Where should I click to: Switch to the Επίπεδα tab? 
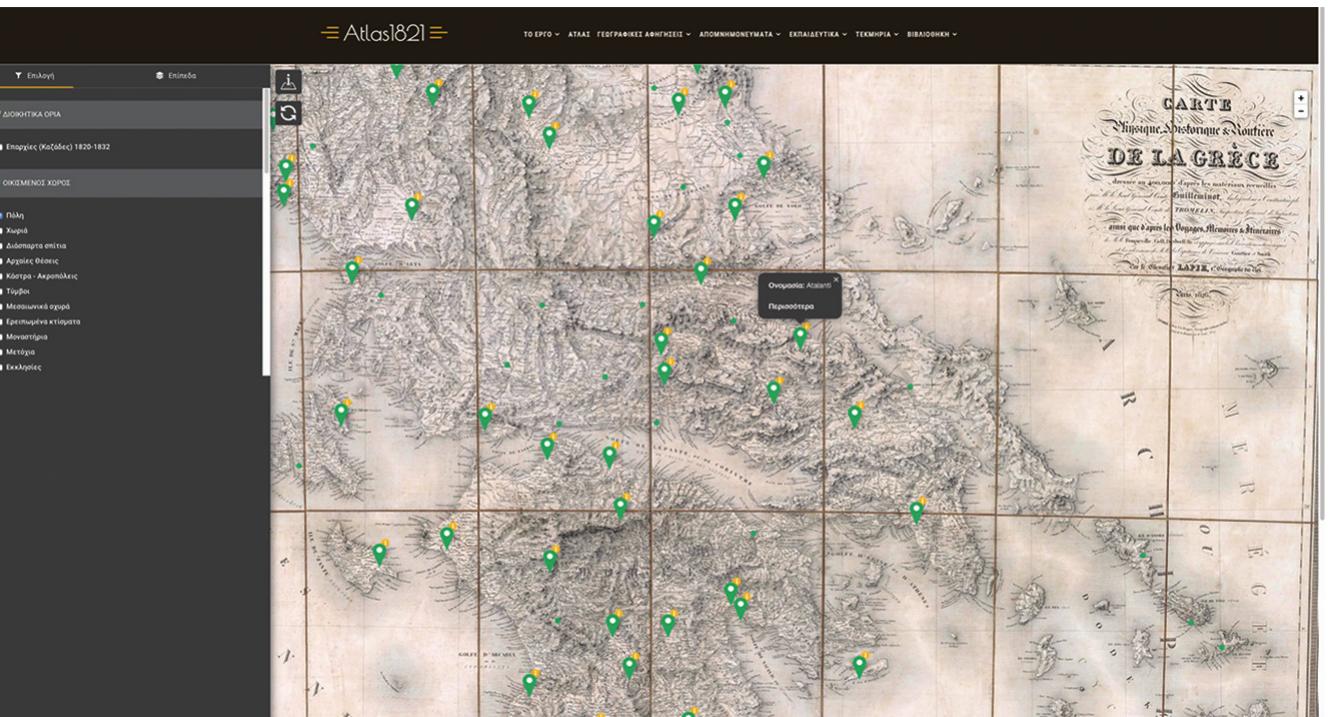(176, 75)
